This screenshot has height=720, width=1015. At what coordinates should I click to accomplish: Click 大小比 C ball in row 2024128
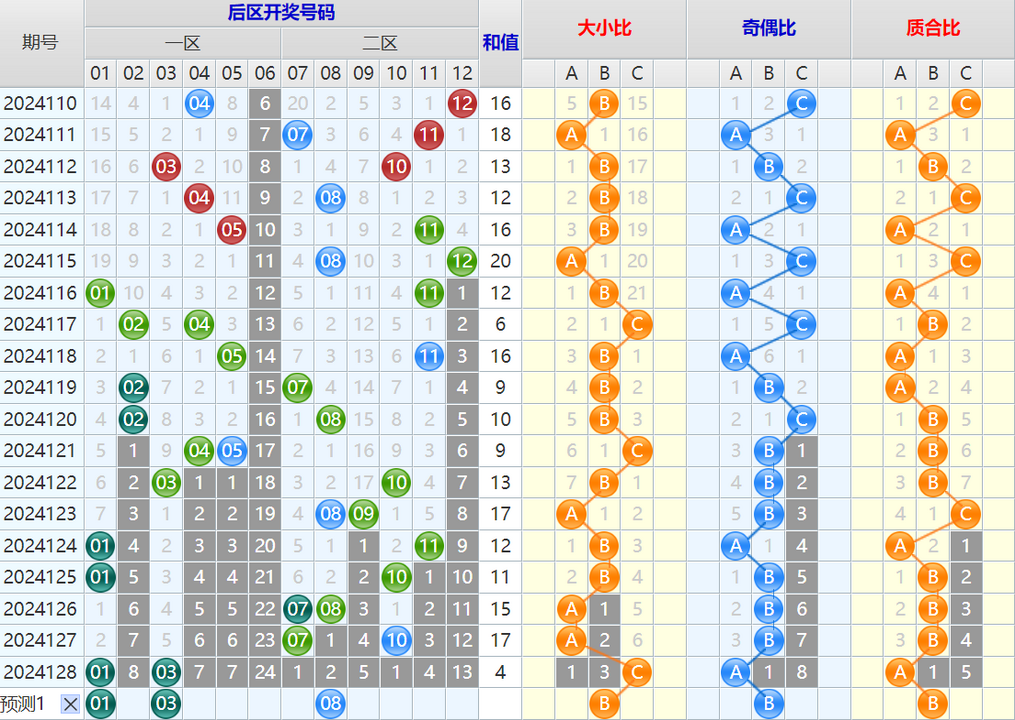pyautogui.click(x=637, y=672)
